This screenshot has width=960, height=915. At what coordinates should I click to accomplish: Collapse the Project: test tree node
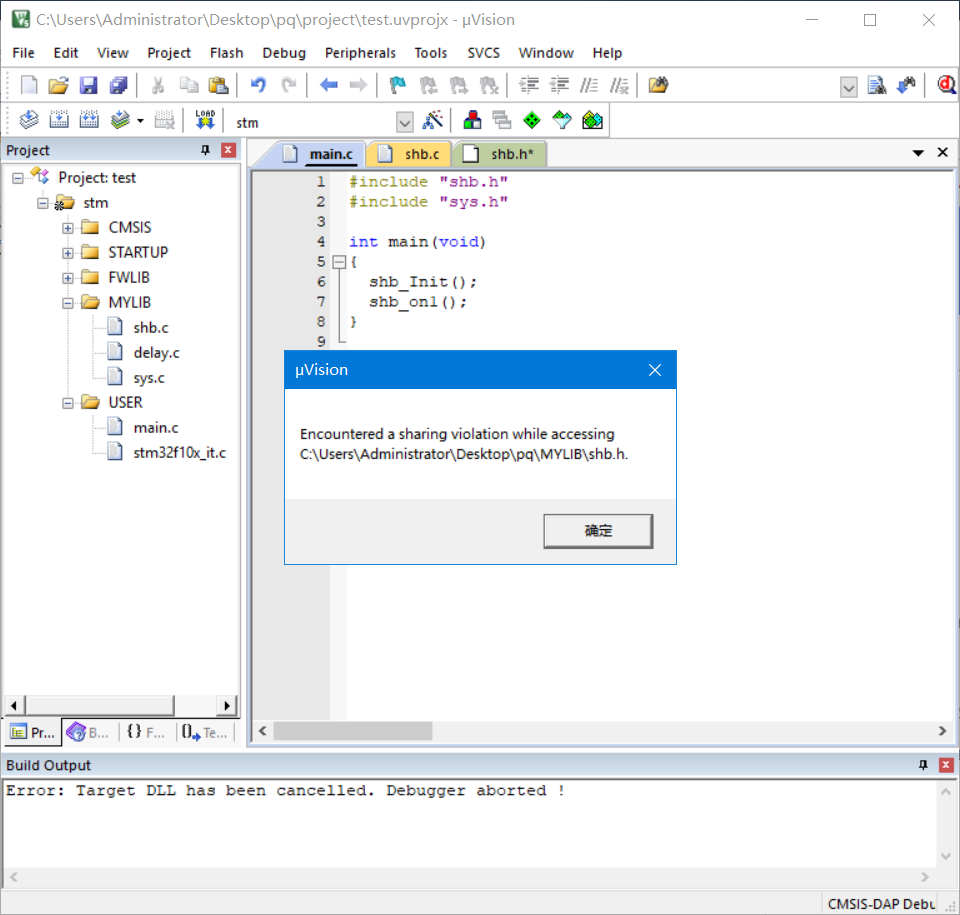18,178
